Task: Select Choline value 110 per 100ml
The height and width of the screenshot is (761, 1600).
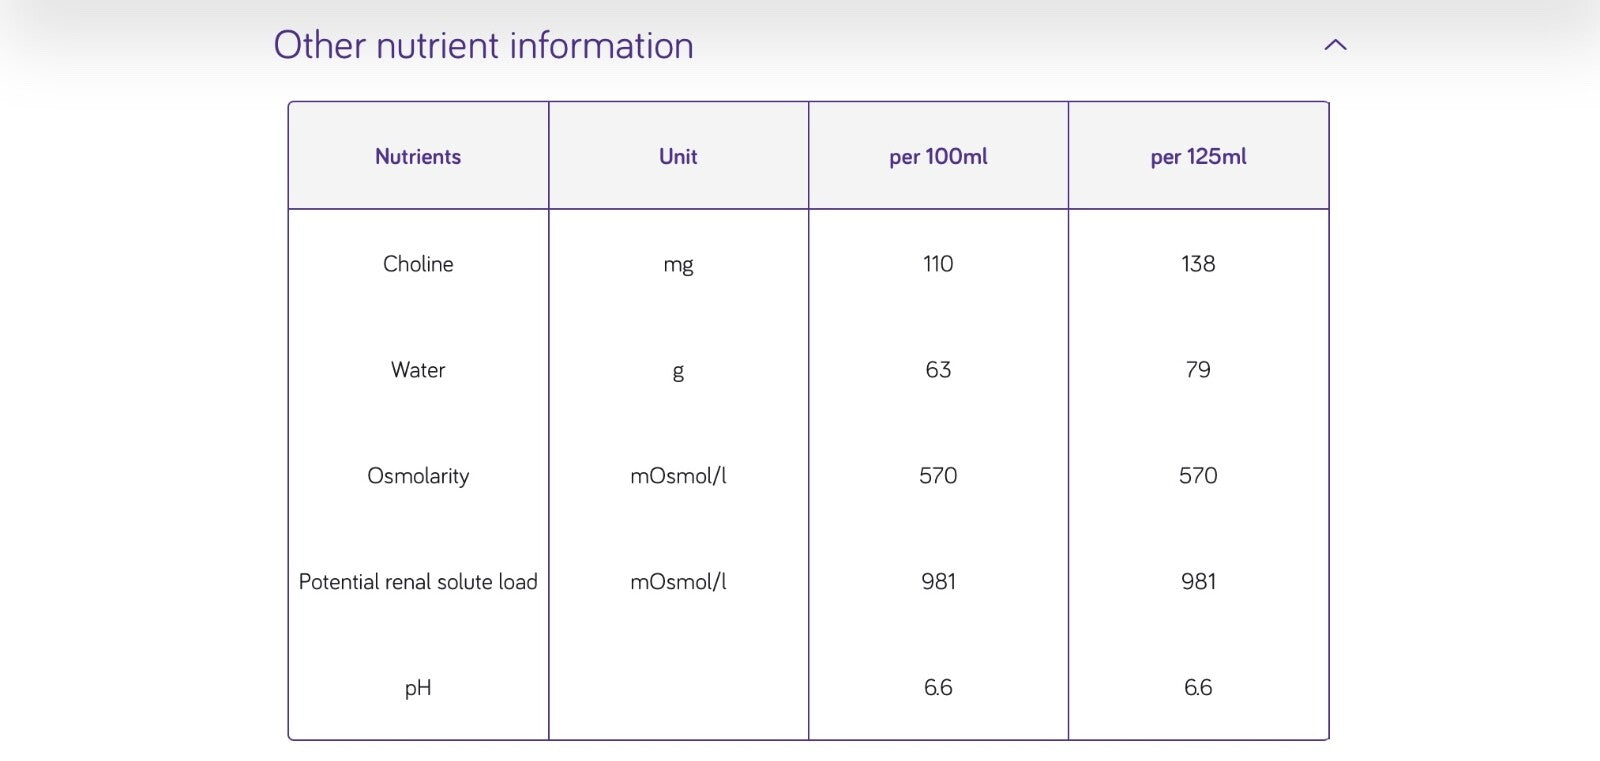Action: [938, 264]
